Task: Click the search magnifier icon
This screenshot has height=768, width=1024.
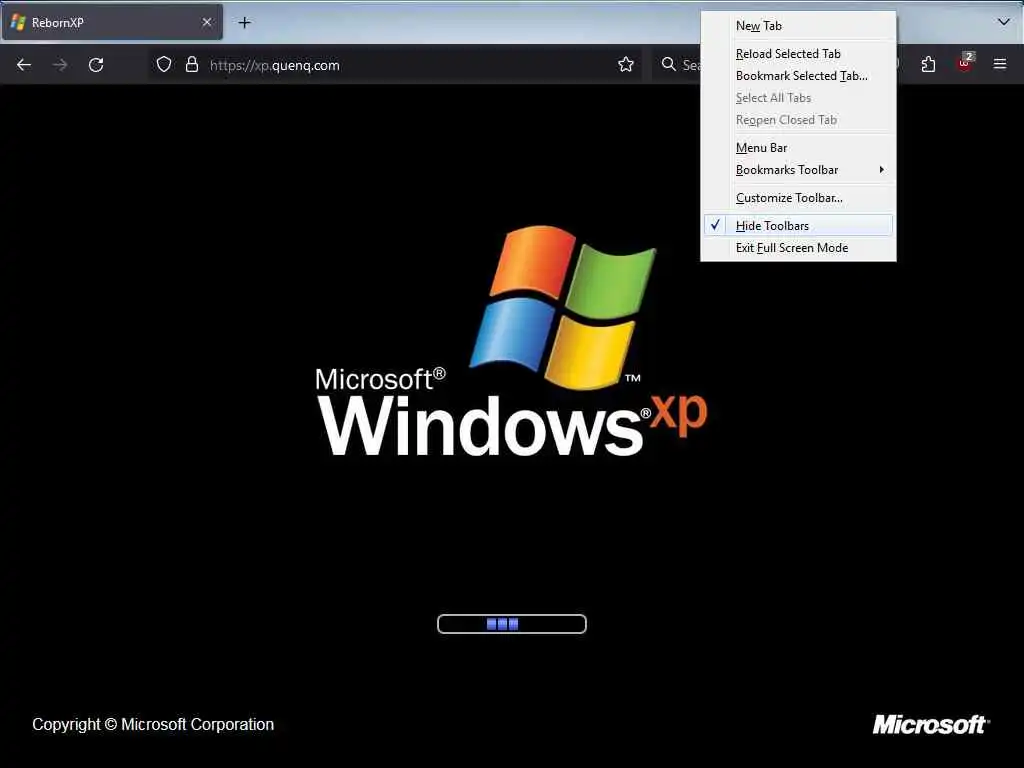Action: pos(669,65)
